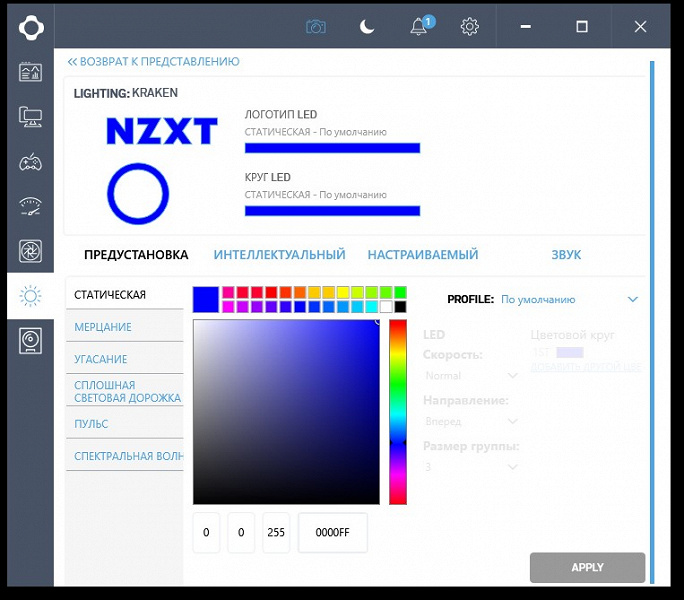Image resolution: width=684 pixels, height=600 pixels.
Task: Pick the yellow preset color swatch
Action: coord(343,292)
